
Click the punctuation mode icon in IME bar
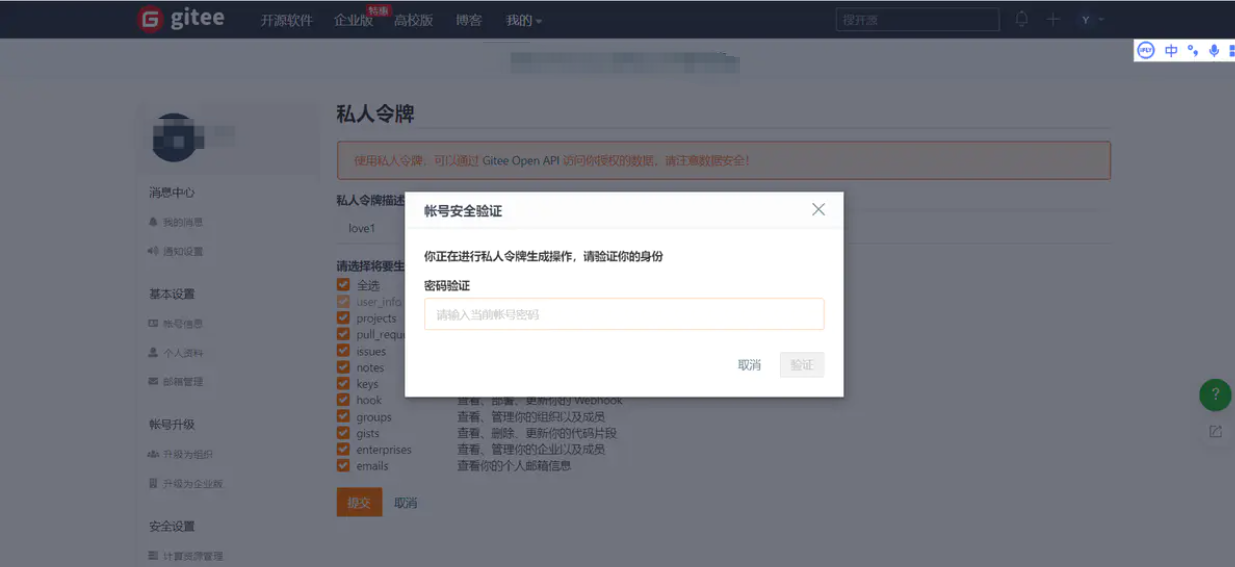[1192, 50]
